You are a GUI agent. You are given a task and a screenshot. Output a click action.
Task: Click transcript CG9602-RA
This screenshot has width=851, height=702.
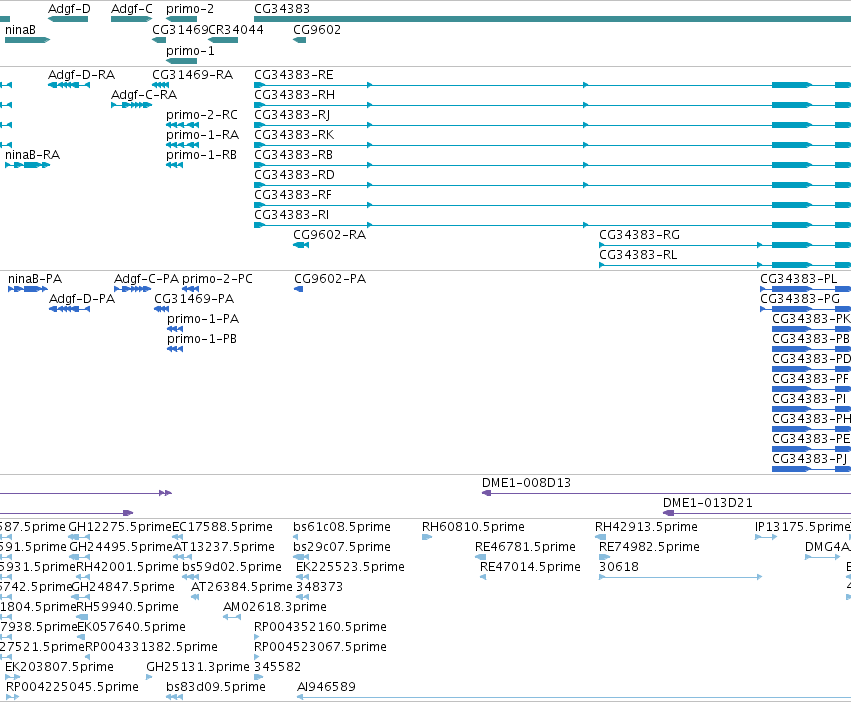click(x=329, y=235)
